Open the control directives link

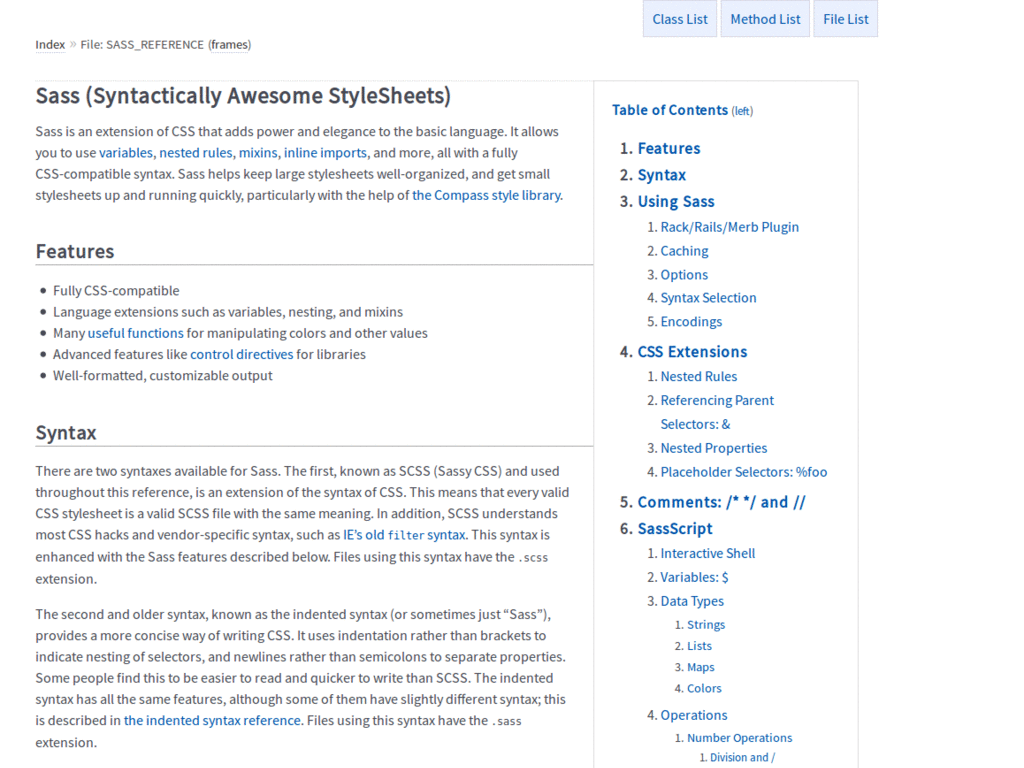[242, 355]
